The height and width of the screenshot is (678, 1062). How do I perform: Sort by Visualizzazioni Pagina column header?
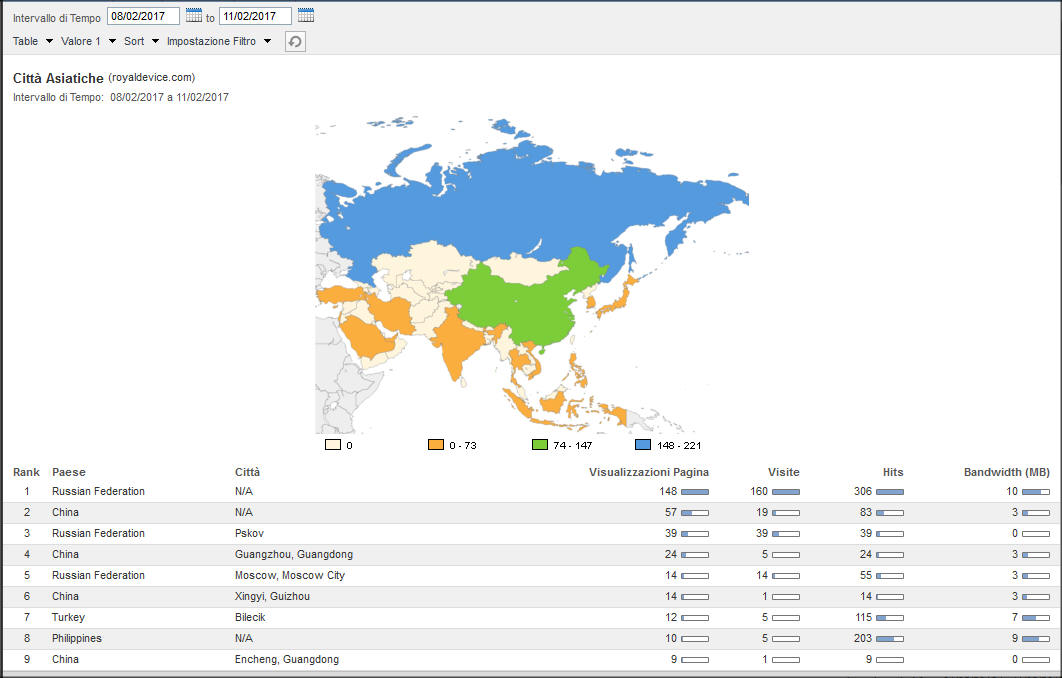point(649,472)
